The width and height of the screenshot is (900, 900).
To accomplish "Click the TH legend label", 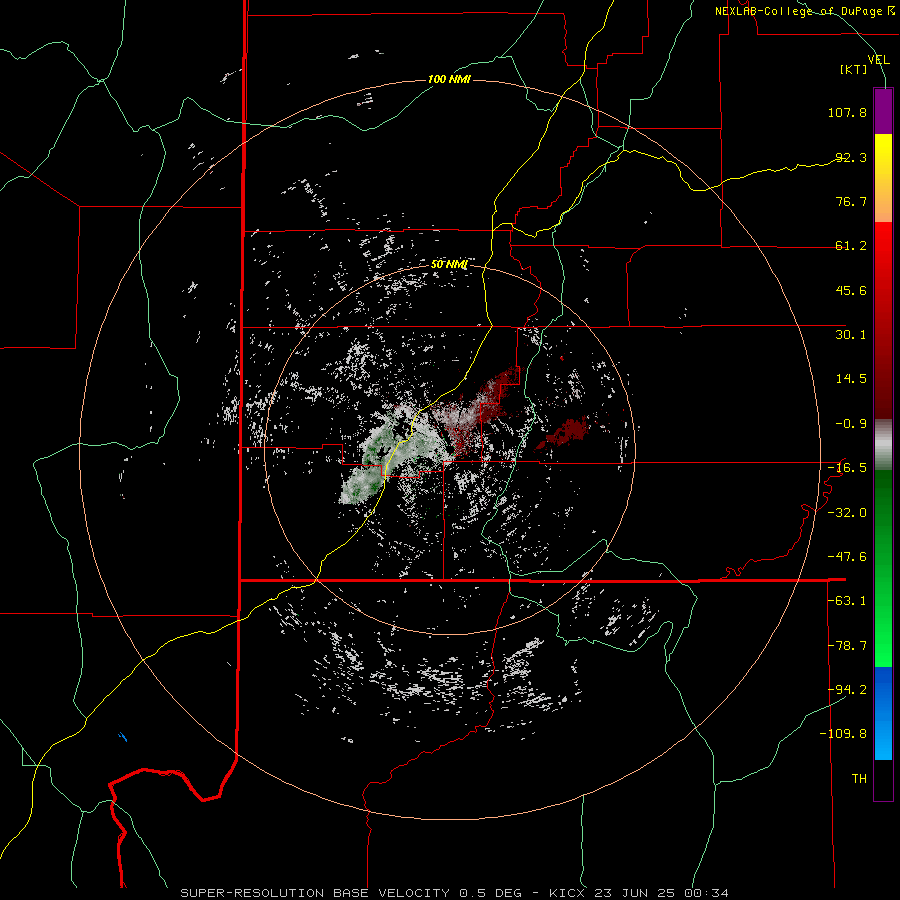I will coord(859,778).
